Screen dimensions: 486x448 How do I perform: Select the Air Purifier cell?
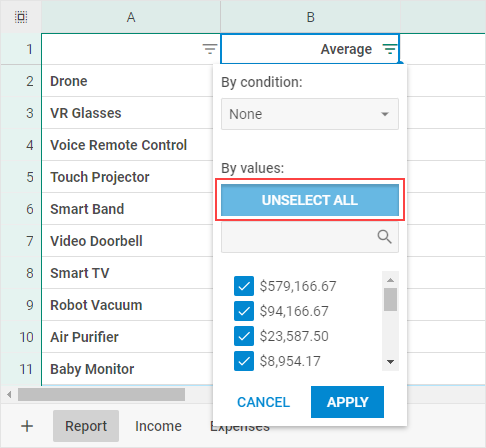(x=127, y=337)
